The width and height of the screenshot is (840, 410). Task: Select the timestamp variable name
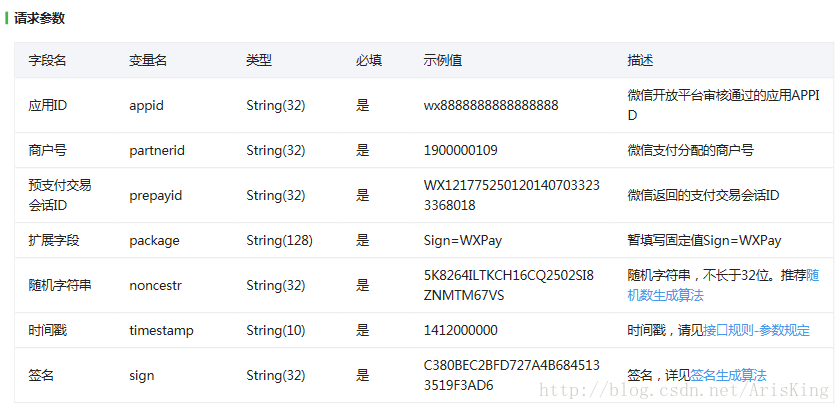pos(161,331)
